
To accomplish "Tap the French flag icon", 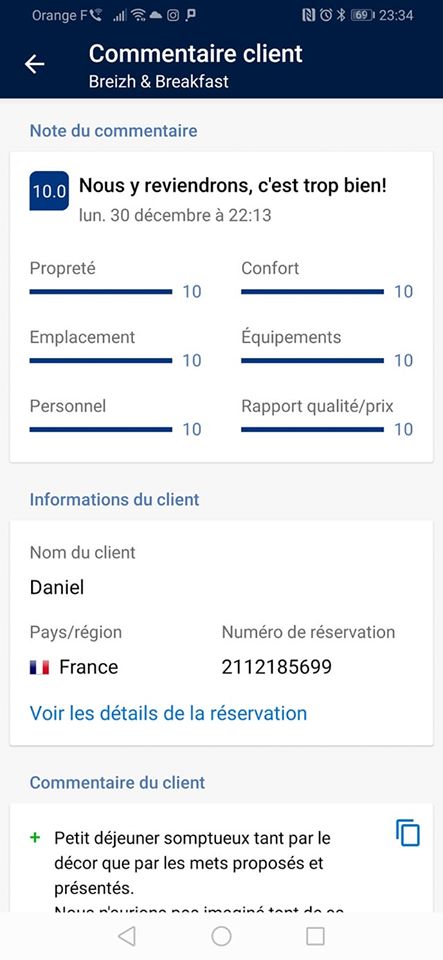I will pos(39,667).
